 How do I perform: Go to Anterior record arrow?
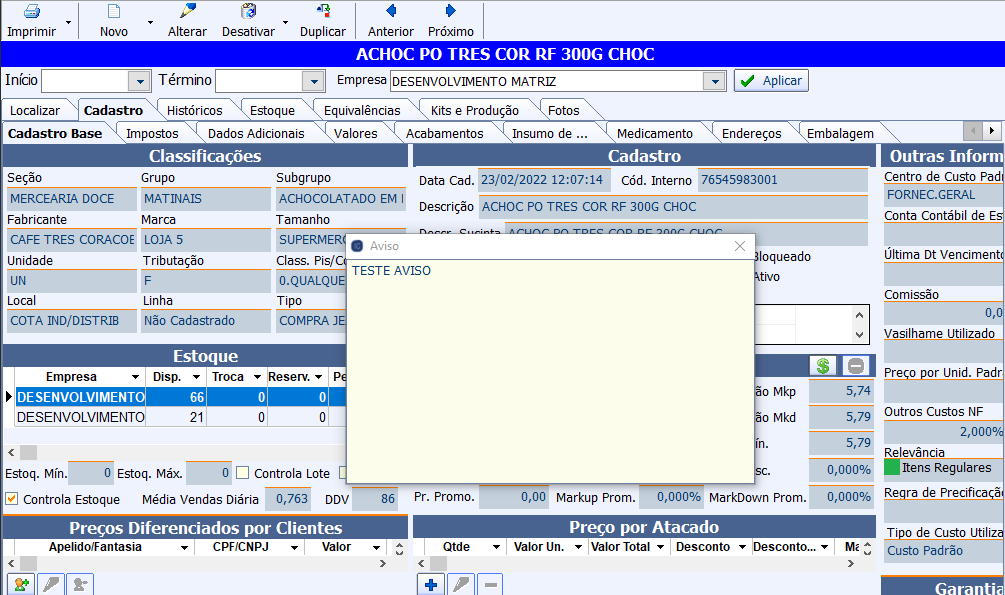(390, 13)
